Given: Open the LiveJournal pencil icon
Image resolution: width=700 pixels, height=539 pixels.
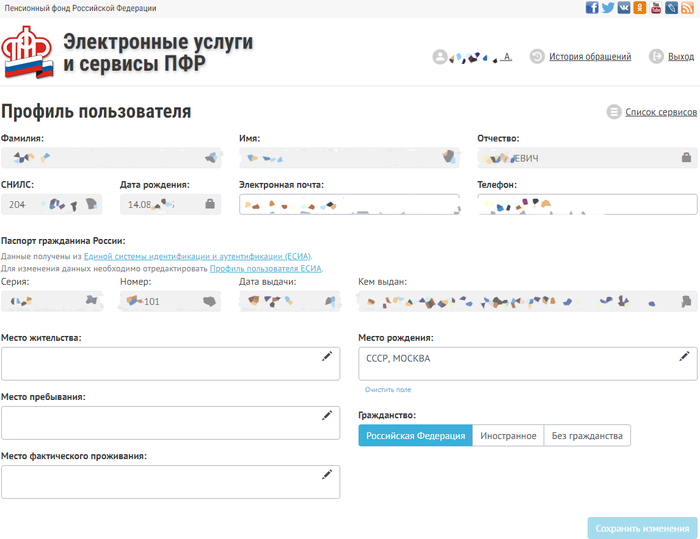Looking at the screenshot, I should [x=672, y=8].
